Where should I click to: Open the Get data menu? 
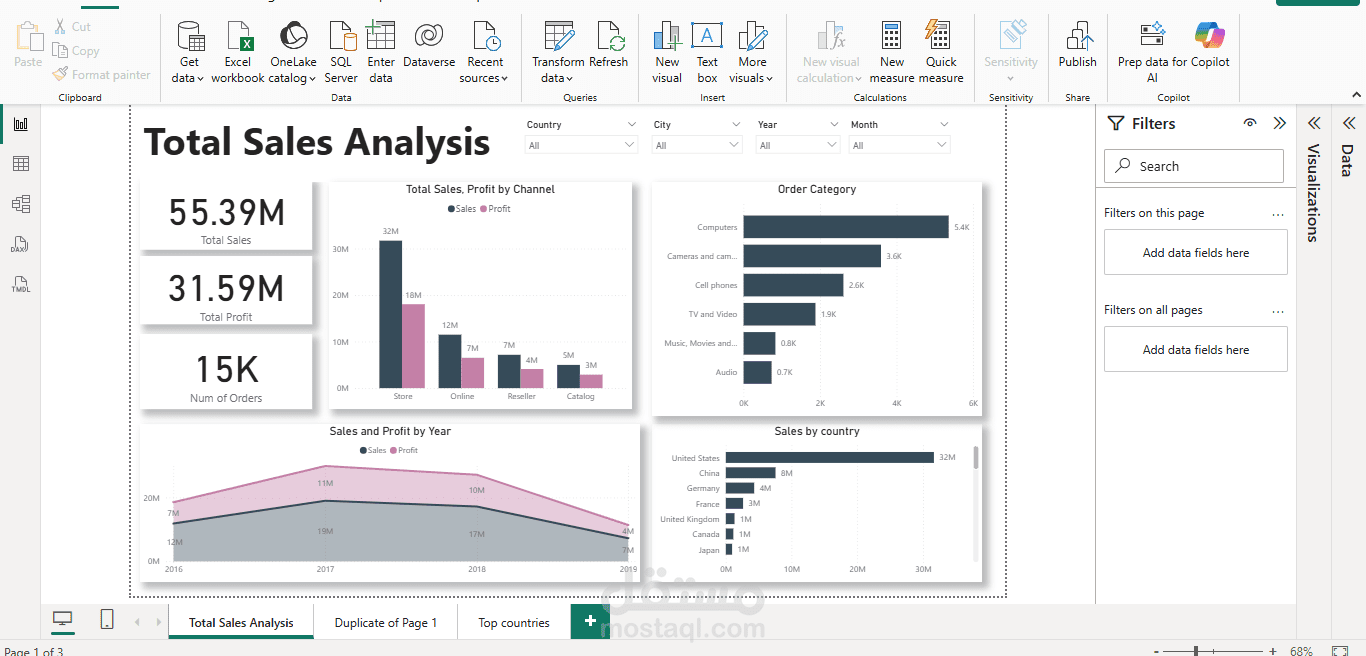188,52
